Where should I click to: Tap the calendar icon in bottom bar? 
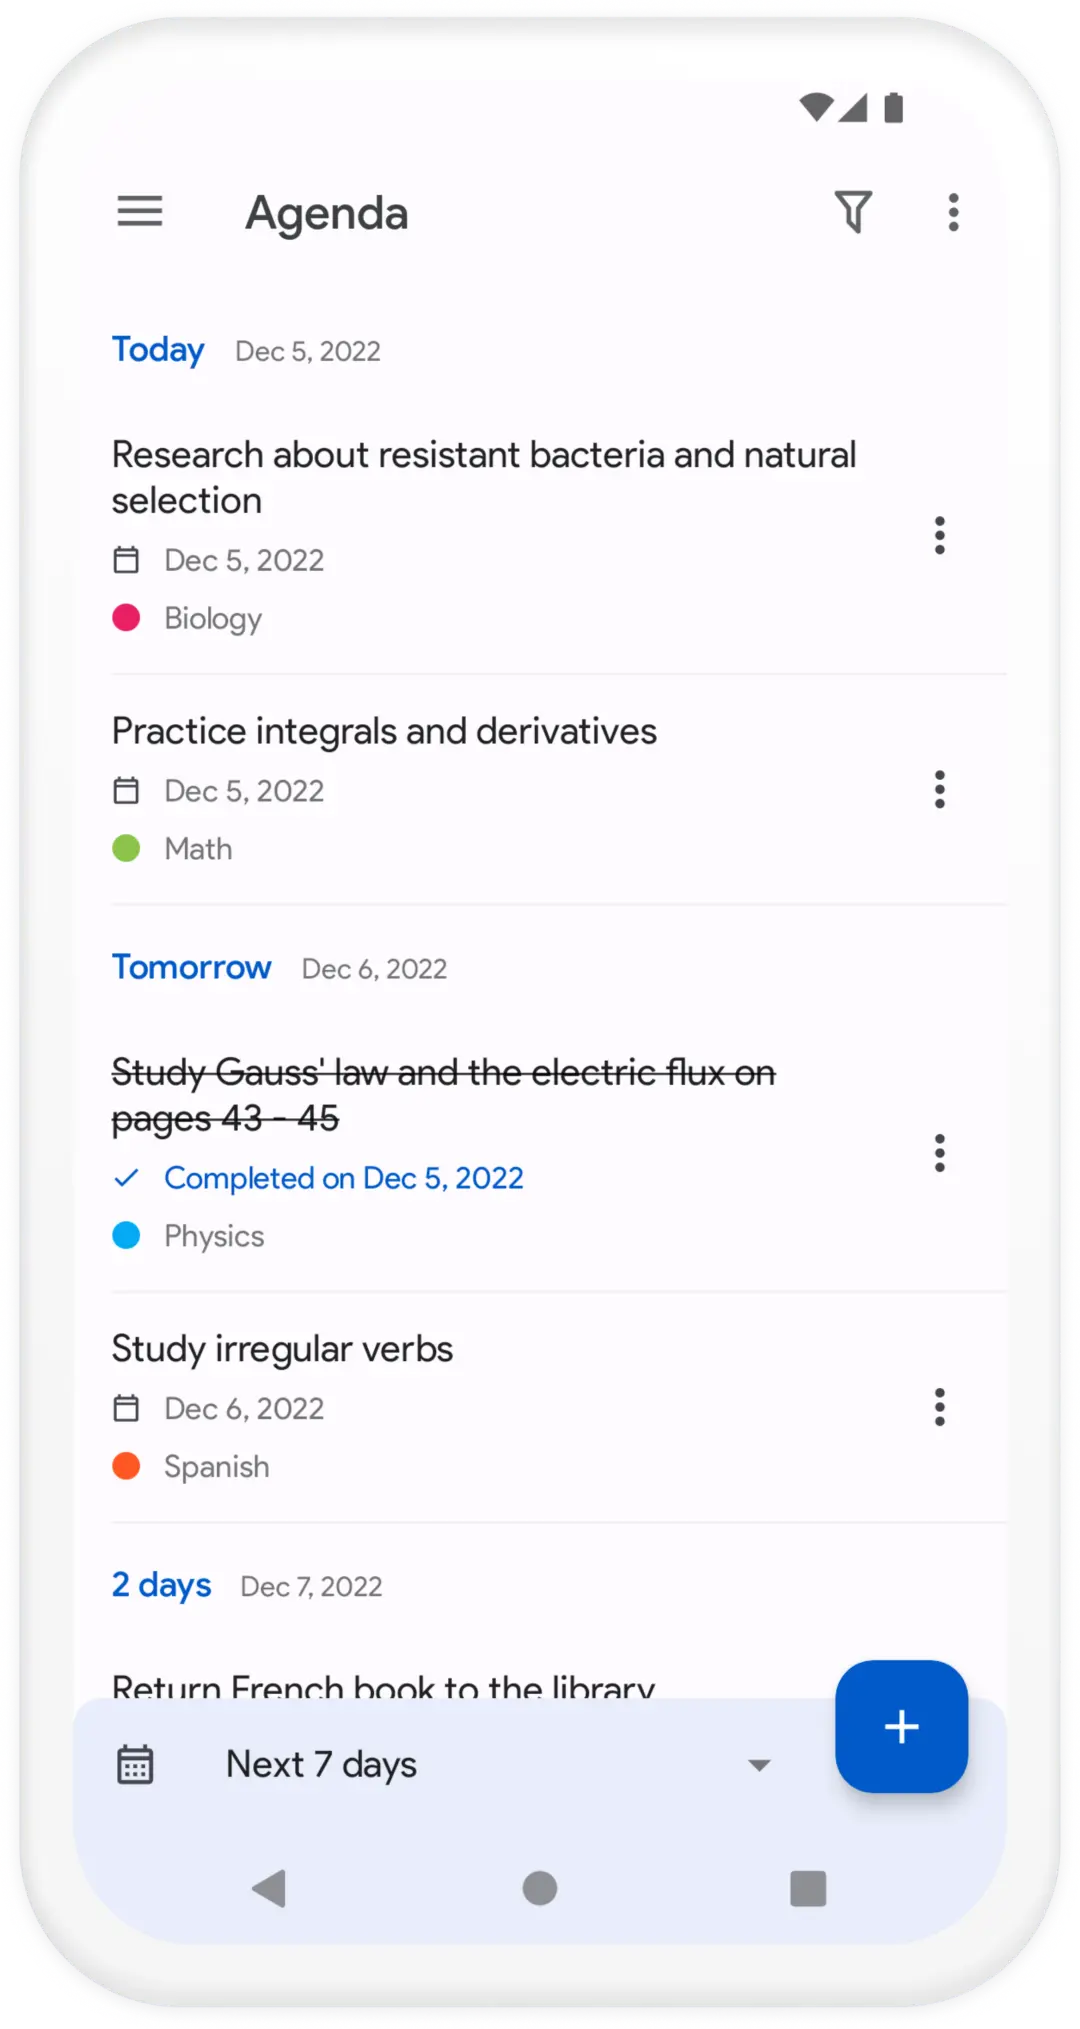pyautogui.click(x=135, y=1765)
